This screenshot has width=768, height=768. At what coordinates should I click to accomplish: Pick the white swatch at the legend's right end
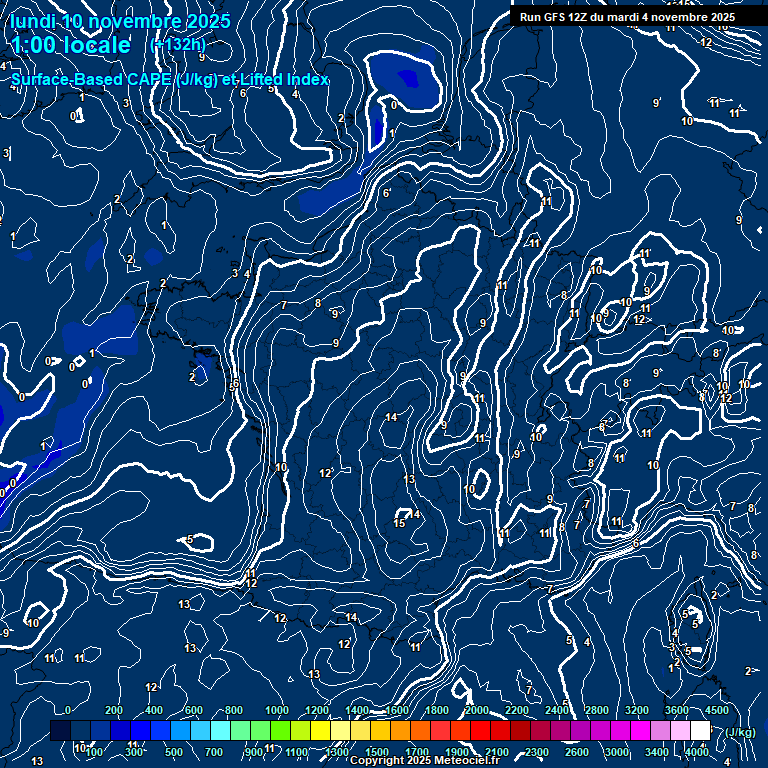[700, 731]
